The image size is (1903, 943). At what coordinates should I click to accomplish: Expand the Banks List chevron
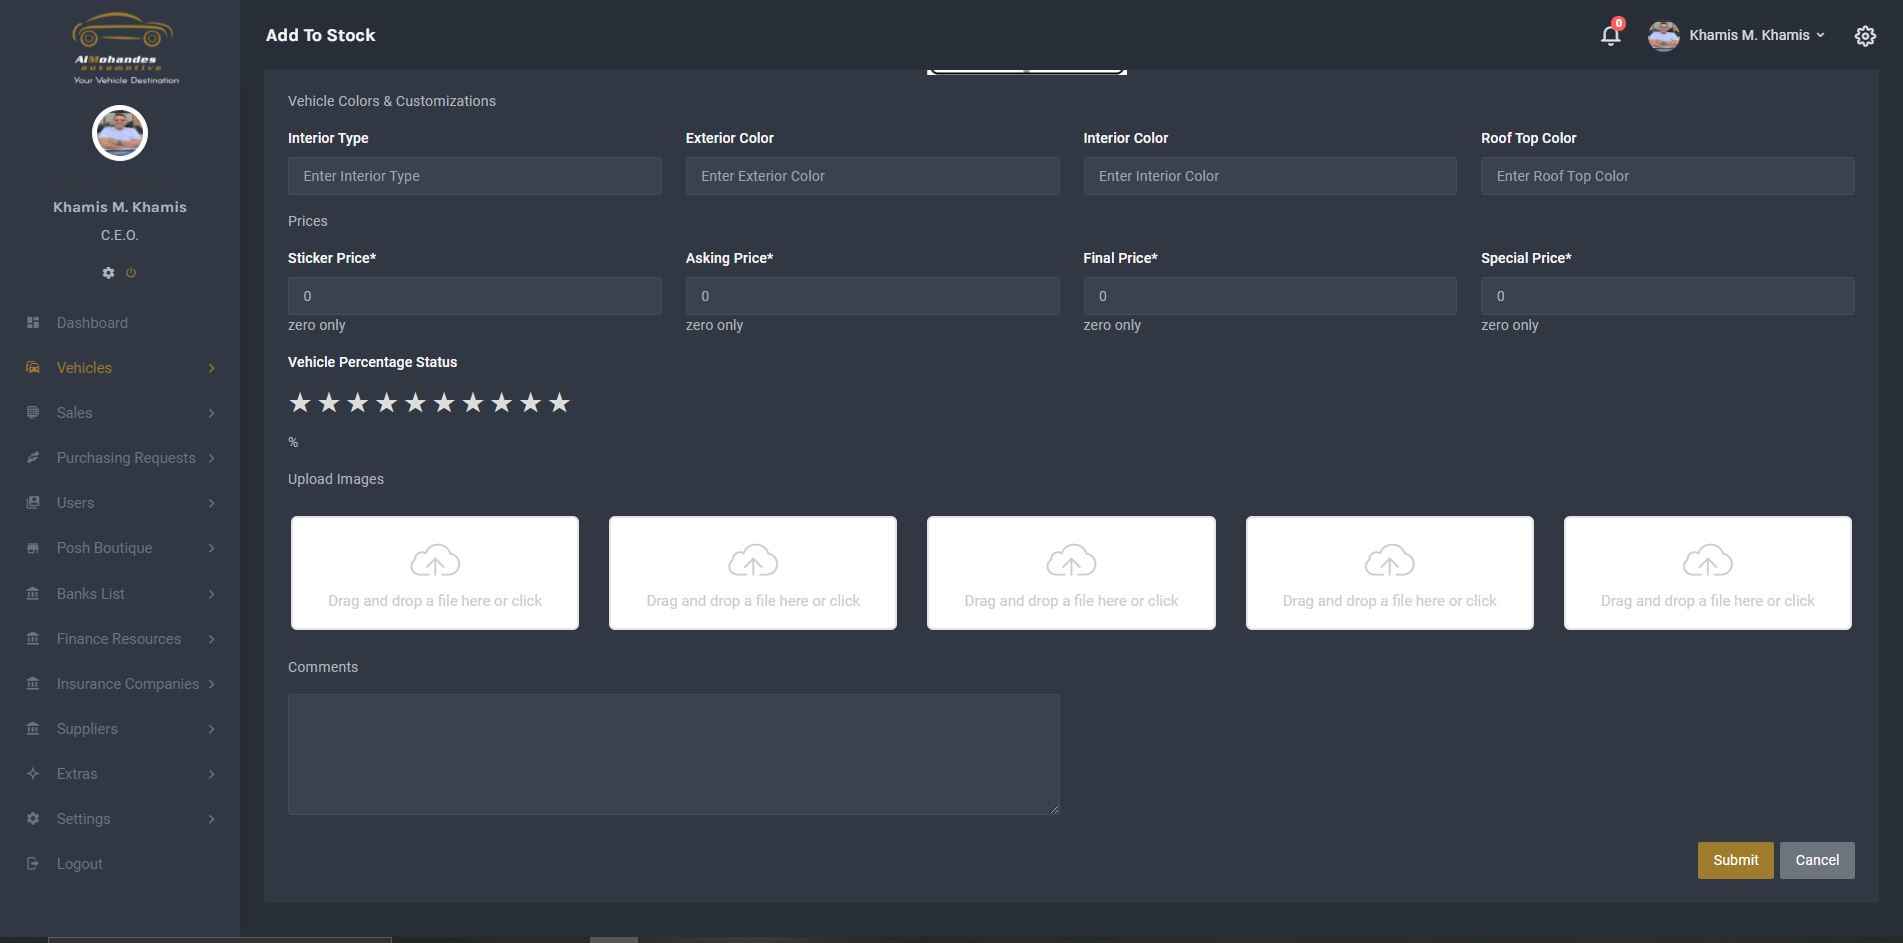211,594
